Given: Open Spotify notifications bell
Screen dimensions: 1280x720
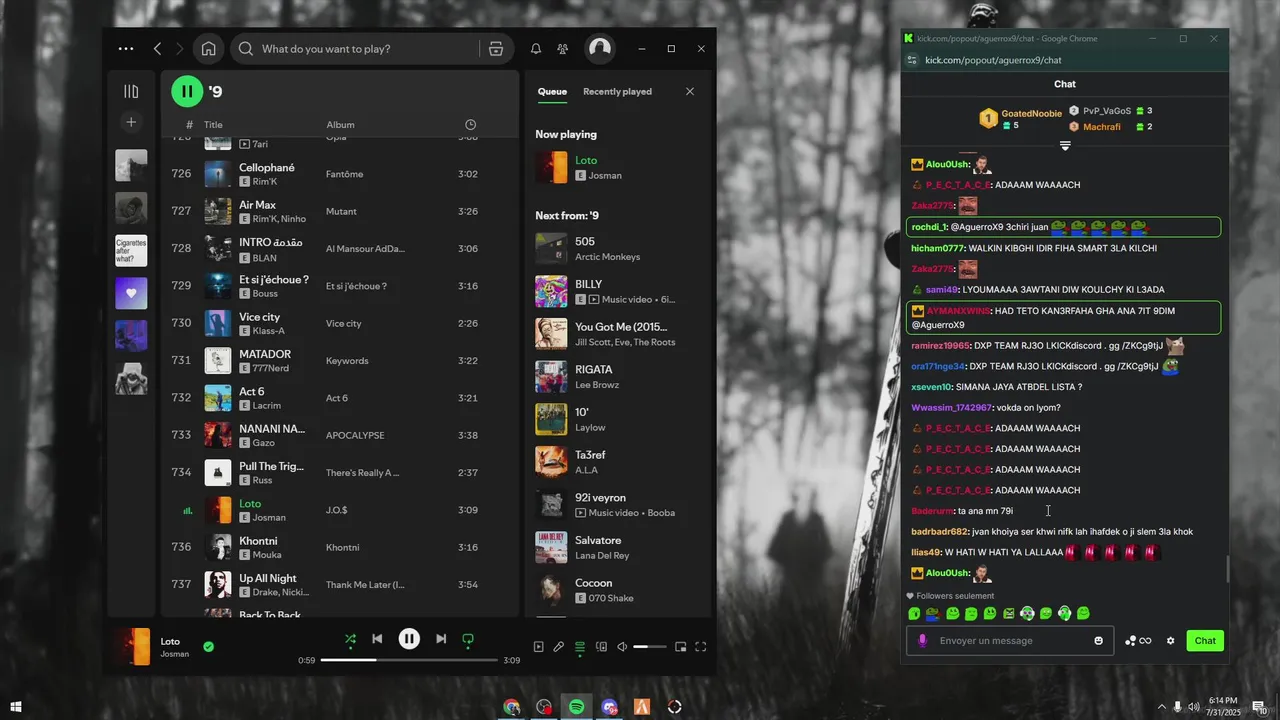Looking at the screenshot, I should [x=536, y=48].
